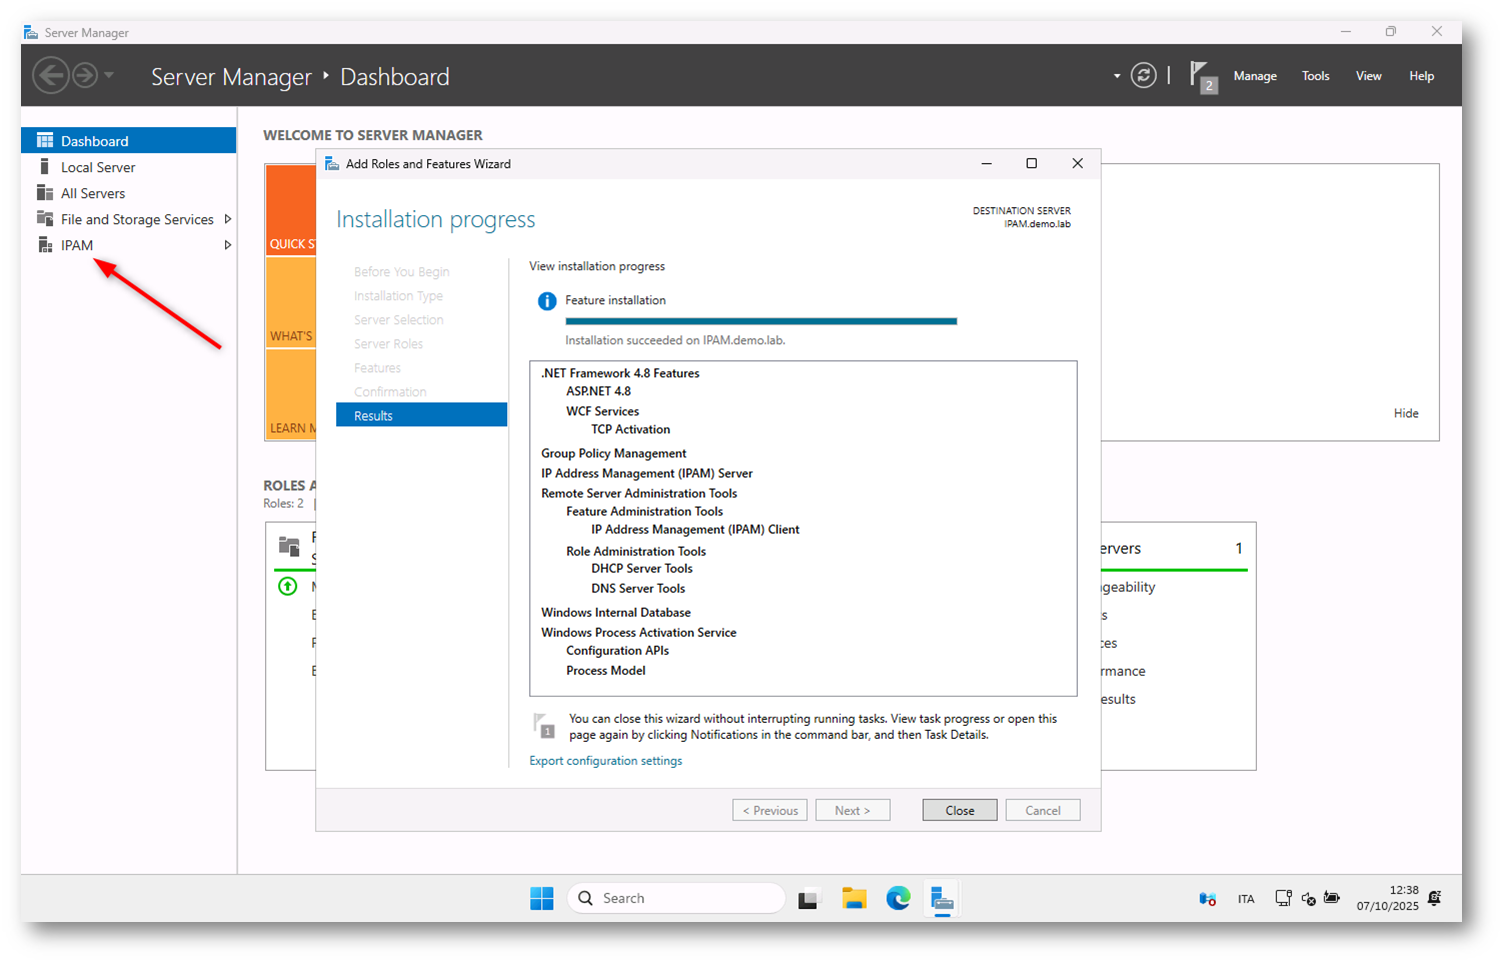Click the task flag icon in the wizard
This screenshot has width=1504, height=964.
pyautogui.click(x=545, y=725)
